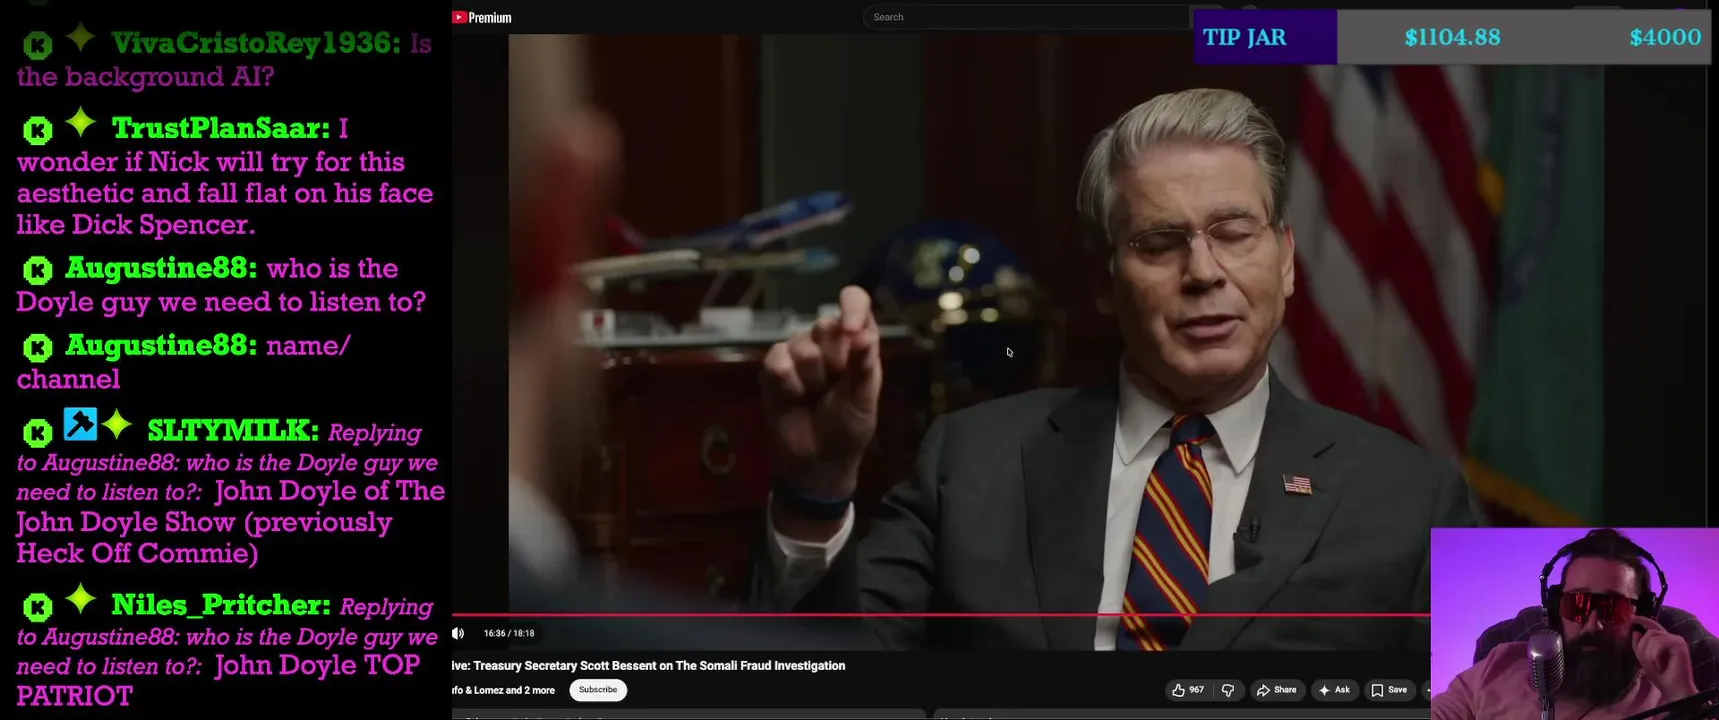1719x720 pixels.
Task: Click the green star beside TrustPlanSaar
Action: [x=81, y=122]
